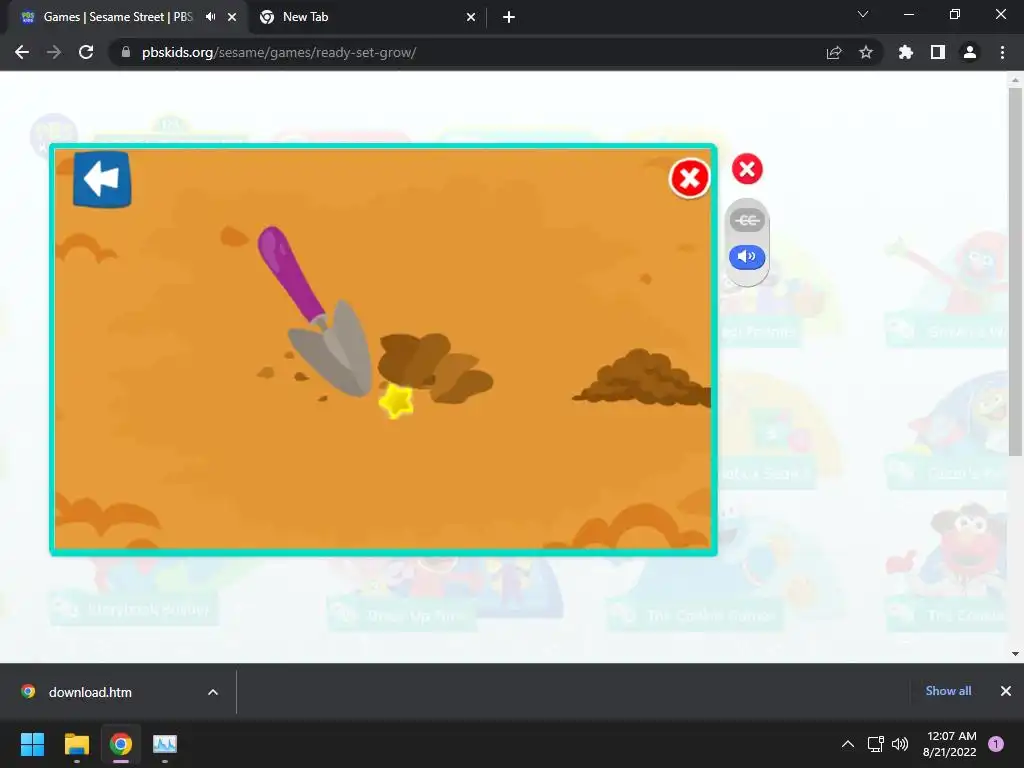
Task: Open the Chrome three-dot menu
Action: [x=1002, y=52]
